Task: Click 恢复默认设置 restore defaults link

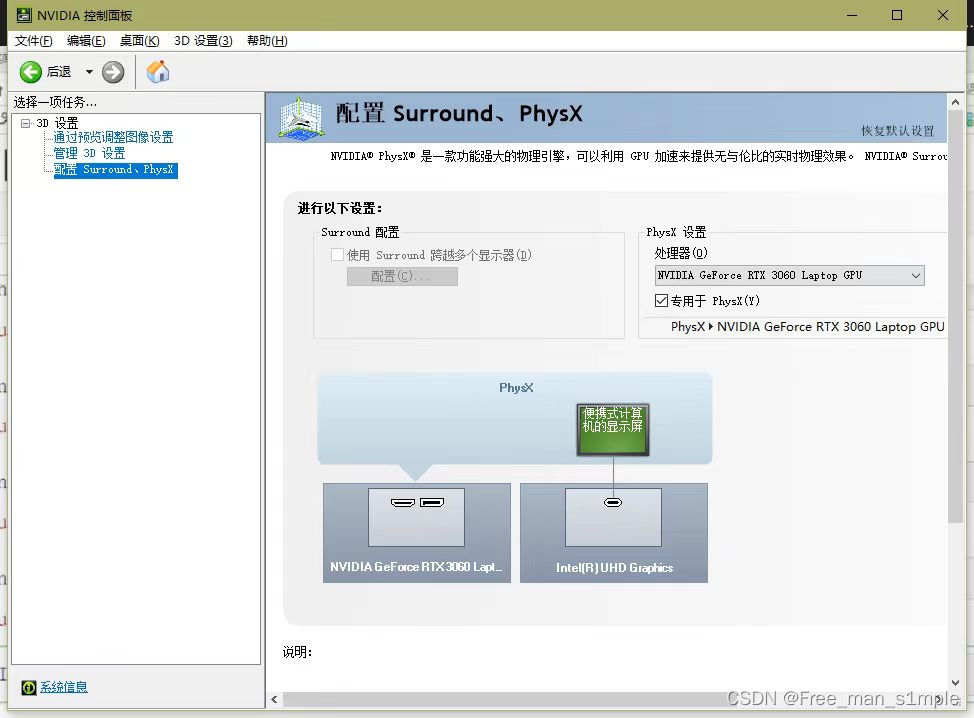Action: [897, 130]
